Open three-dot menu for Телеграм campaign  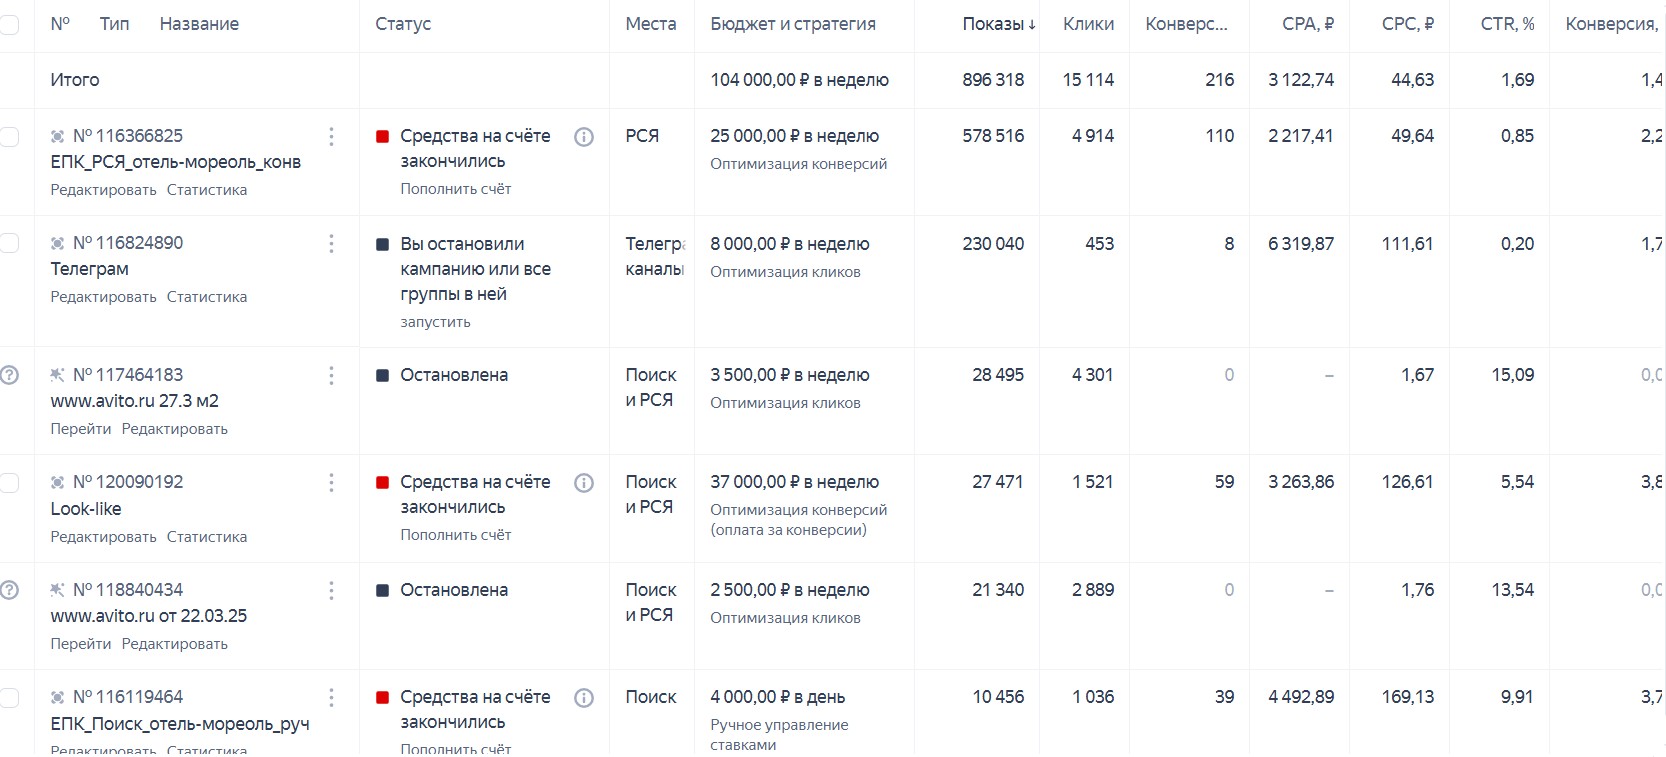pyautogui.click(x=331, y=244)
